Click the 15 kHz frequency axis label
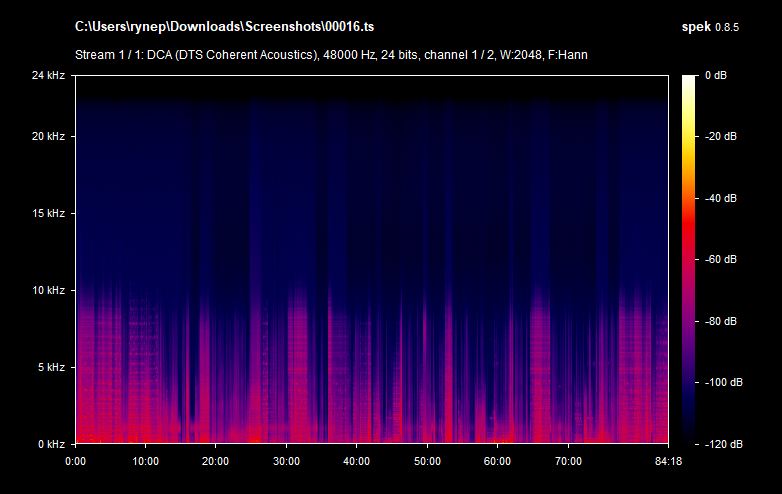Image resolution: width=782 pixels, height=494 pixels. pos(48,213)
